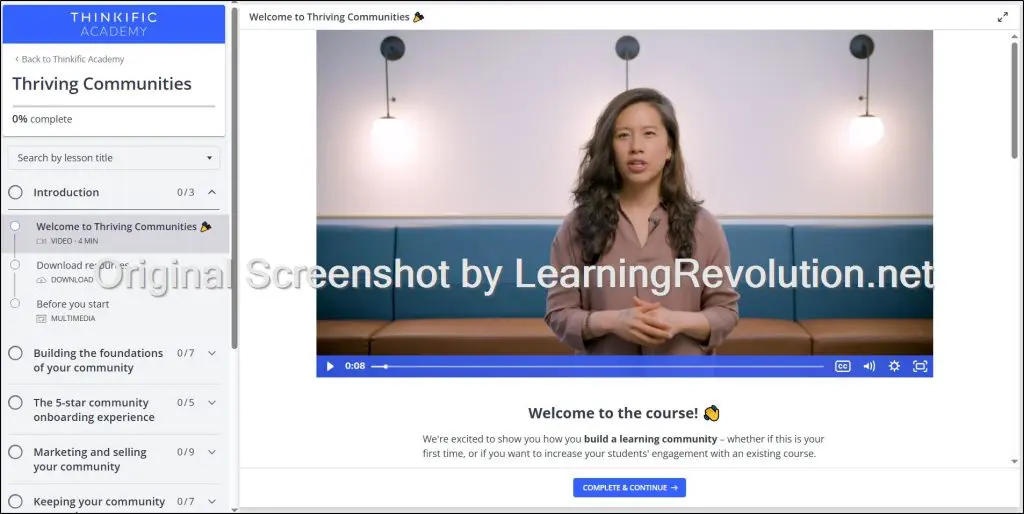Click the Complete & Continue button
The height and width of the screenshot is (514, 1024).
click(x=629, y=488)
